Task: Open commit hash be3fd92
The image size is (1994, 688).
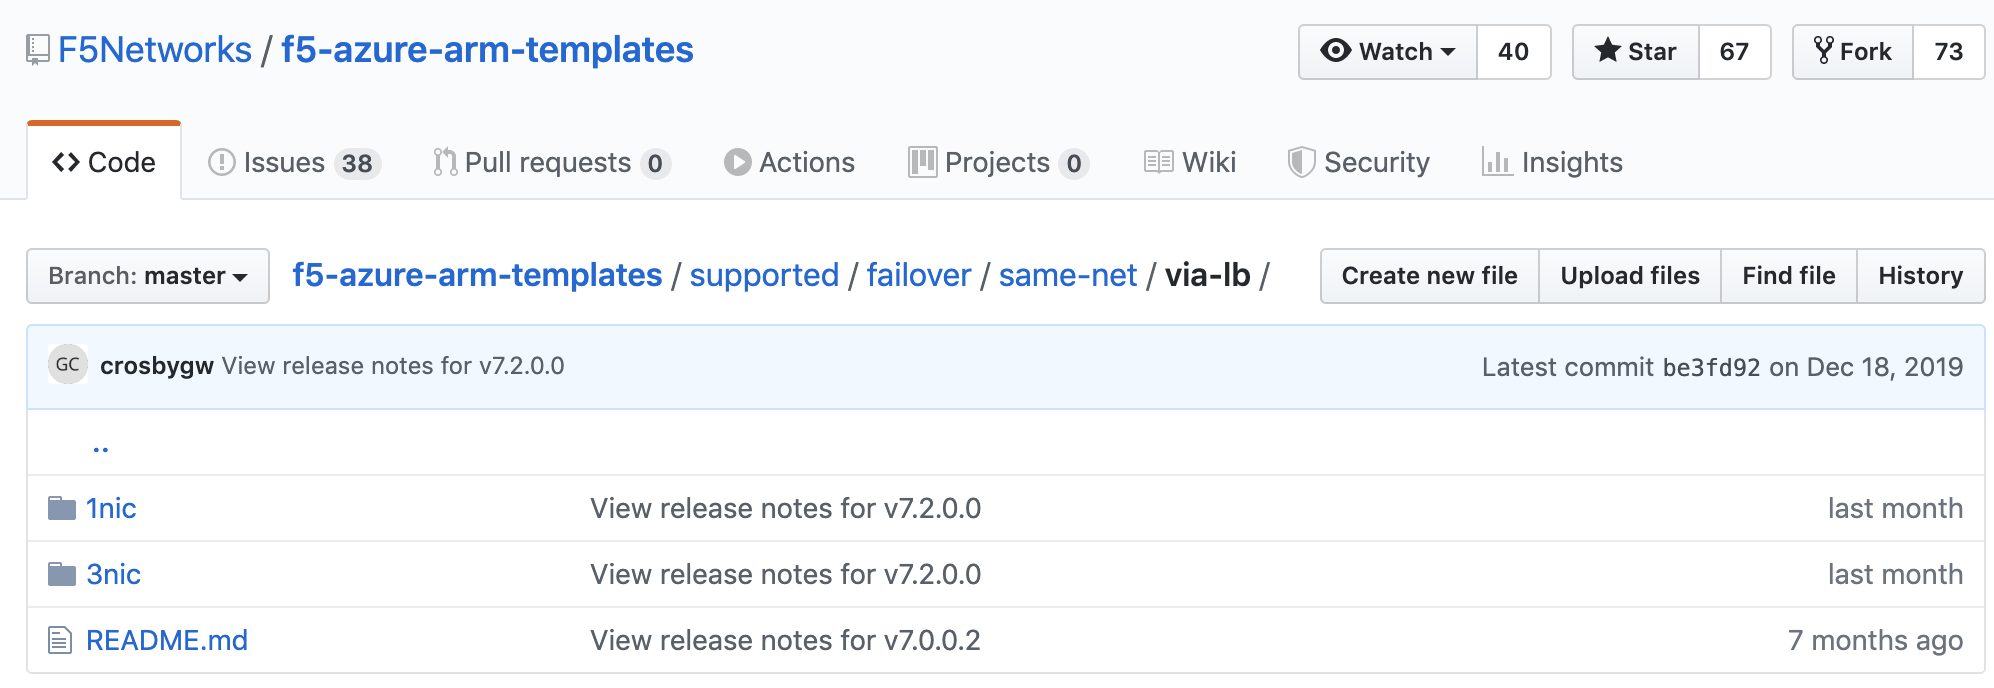Action: pos(1711,367)
